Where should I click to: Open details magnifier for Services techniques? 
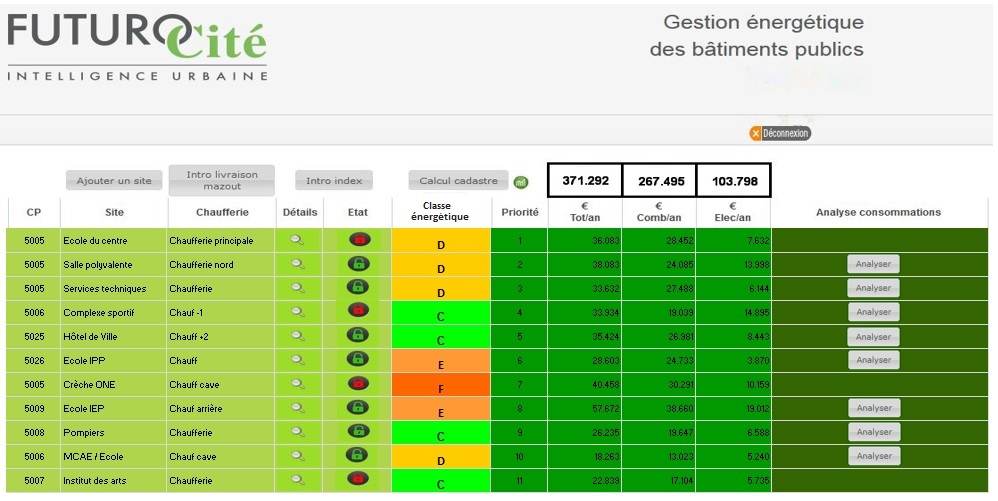pyautogui.click(x=297, y=288)
